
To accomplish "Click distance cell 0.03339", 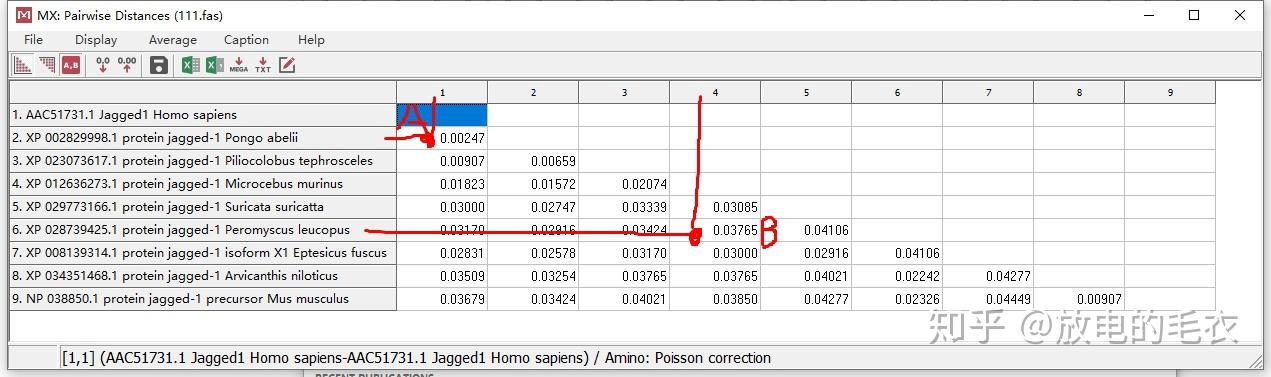I will [624, 207].
